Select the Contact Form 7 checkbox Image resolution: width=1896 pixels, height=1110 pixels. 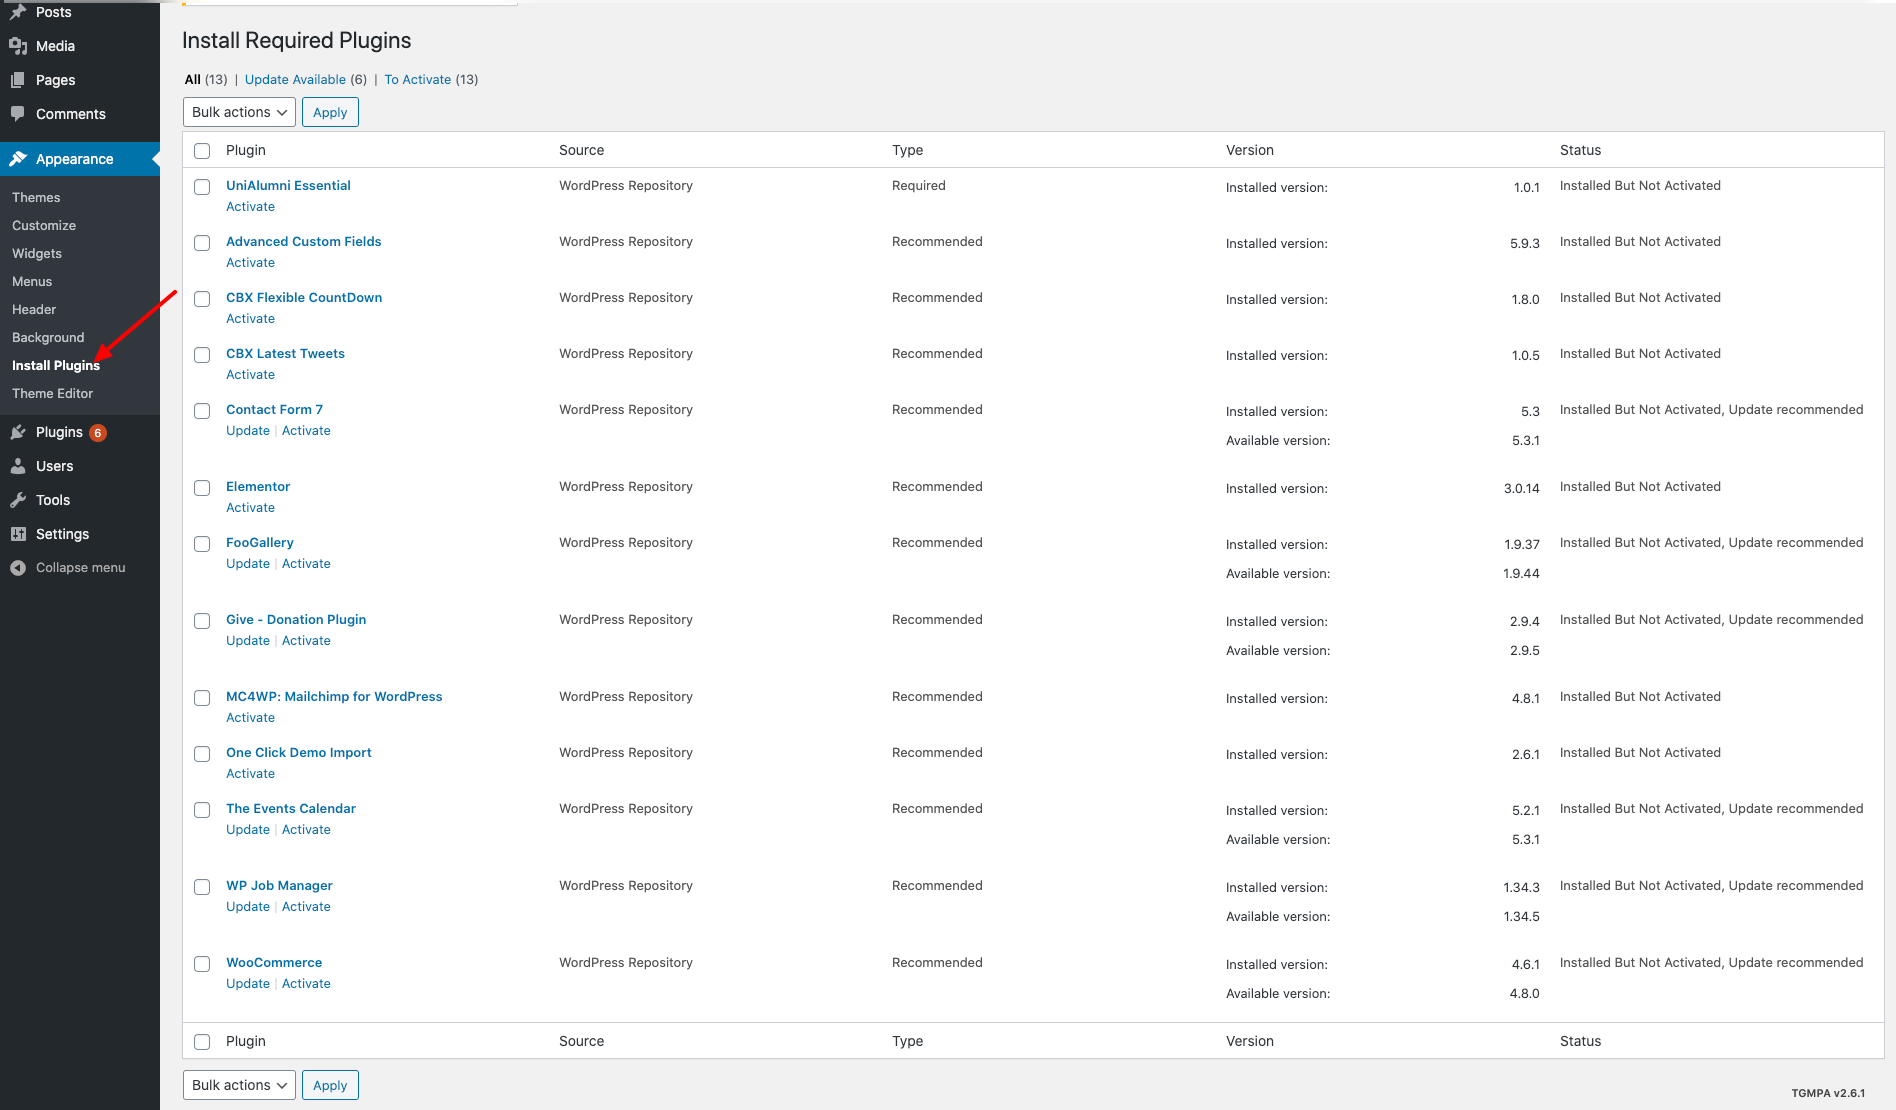coord(202,411)
